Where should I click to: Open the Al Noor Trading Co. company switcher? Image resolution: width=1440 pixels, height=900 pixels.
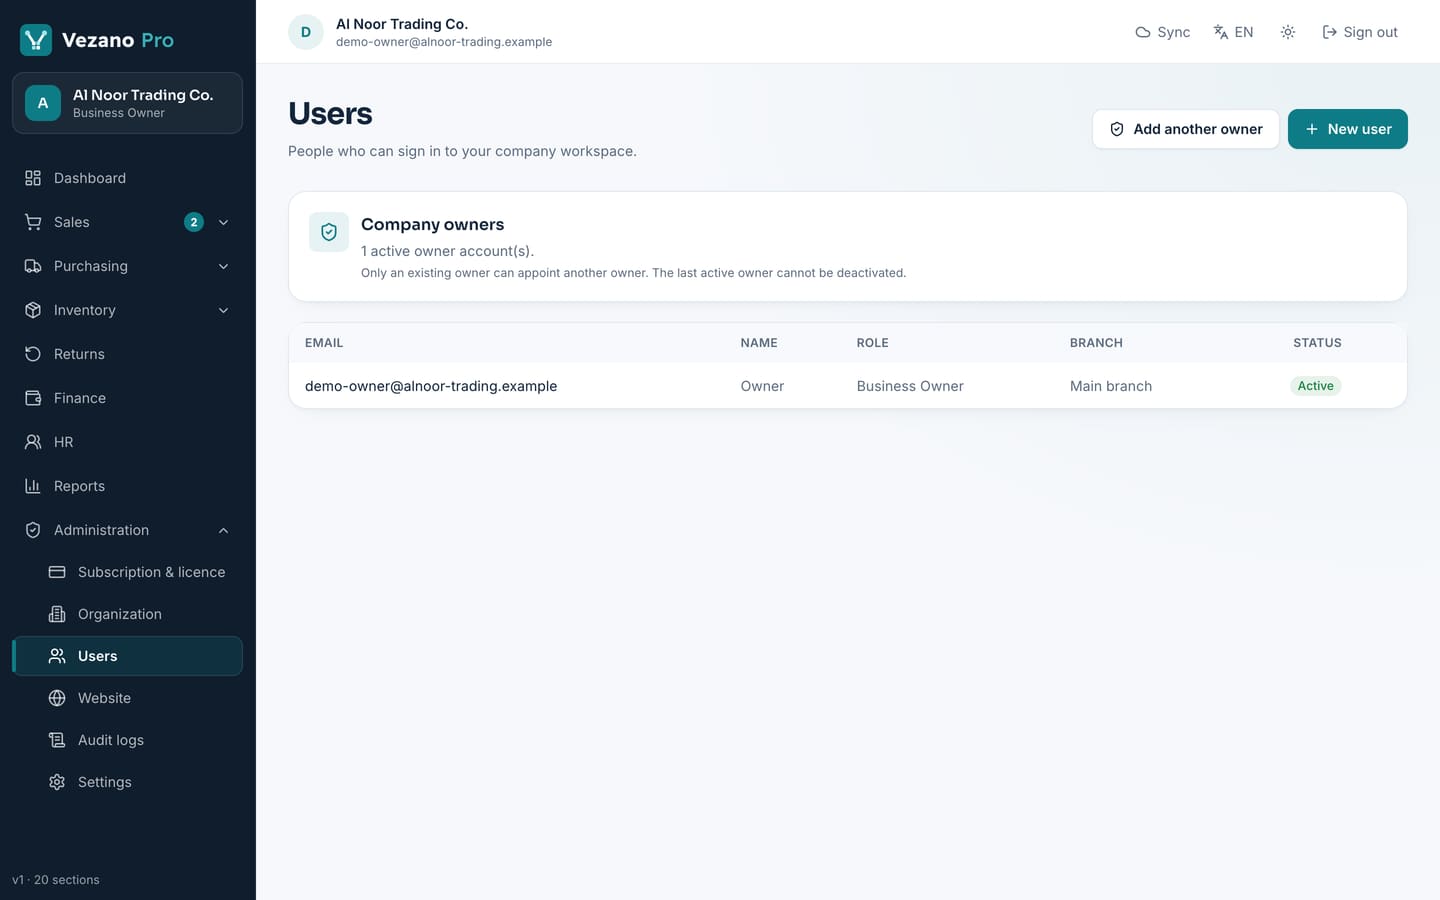127,103
